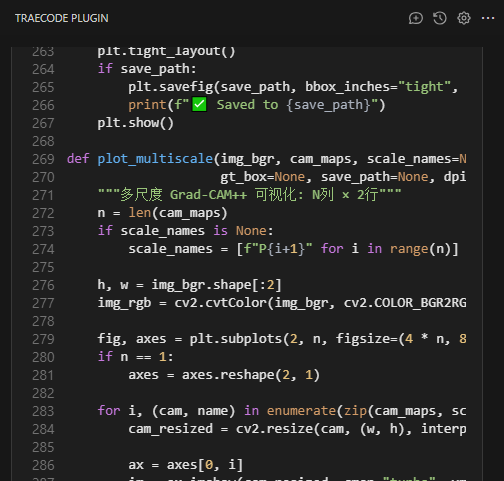
Task: Open plugin settings gear icon
Action: point(464,18)
